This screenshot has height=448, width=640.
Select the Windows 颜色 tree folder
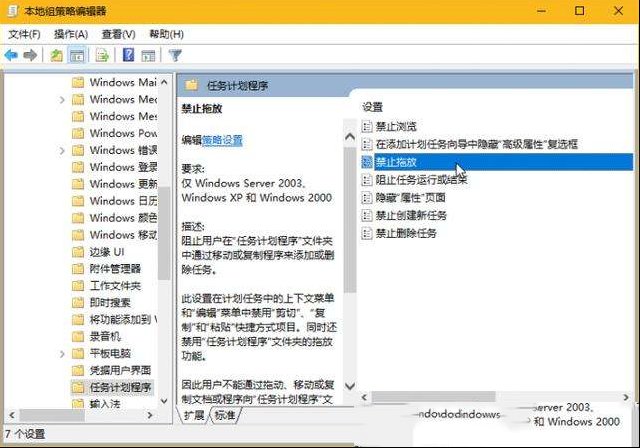(x=123, y=218)
